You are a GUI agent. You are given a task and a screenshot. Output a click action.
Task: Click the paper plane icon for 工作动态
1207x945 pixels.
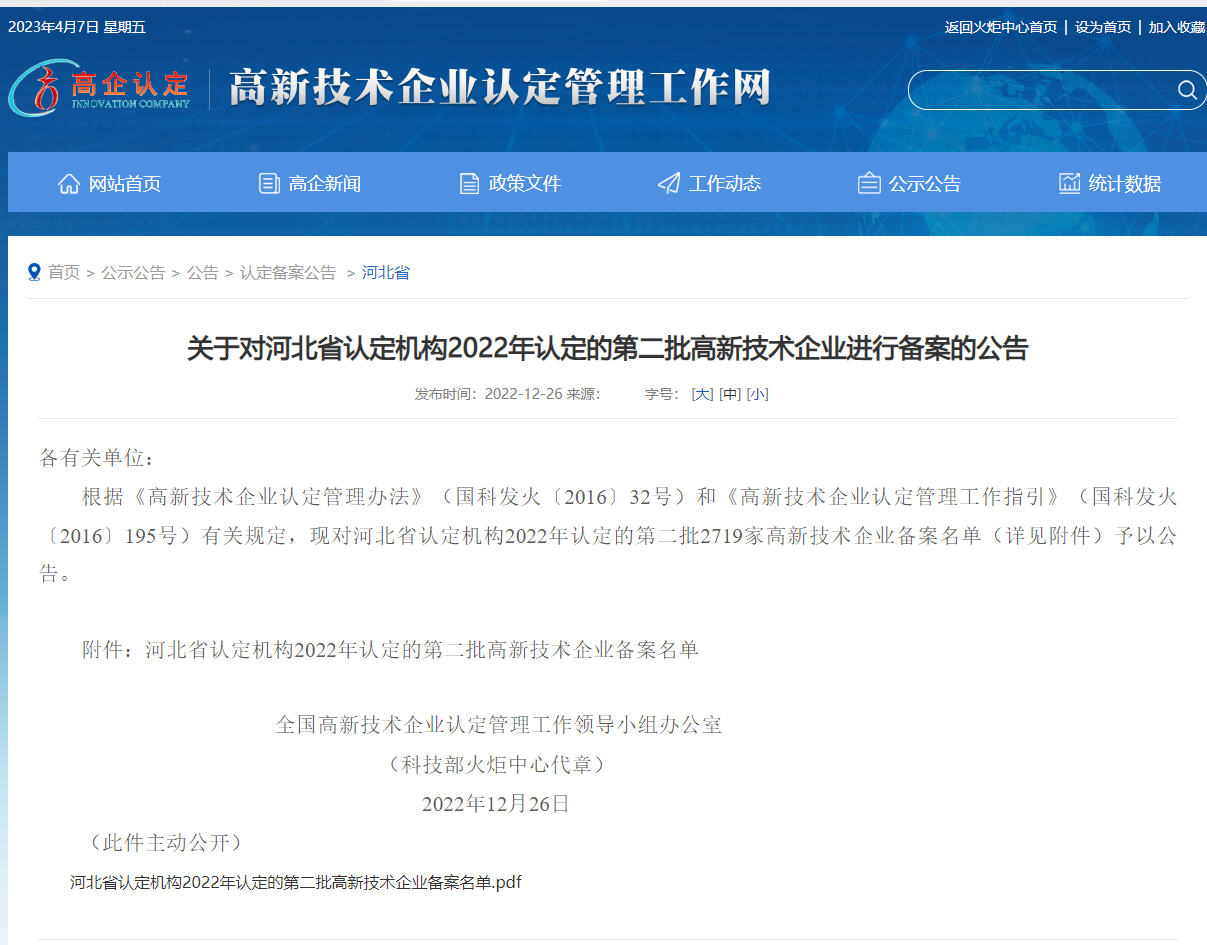[x=669, y=183]
